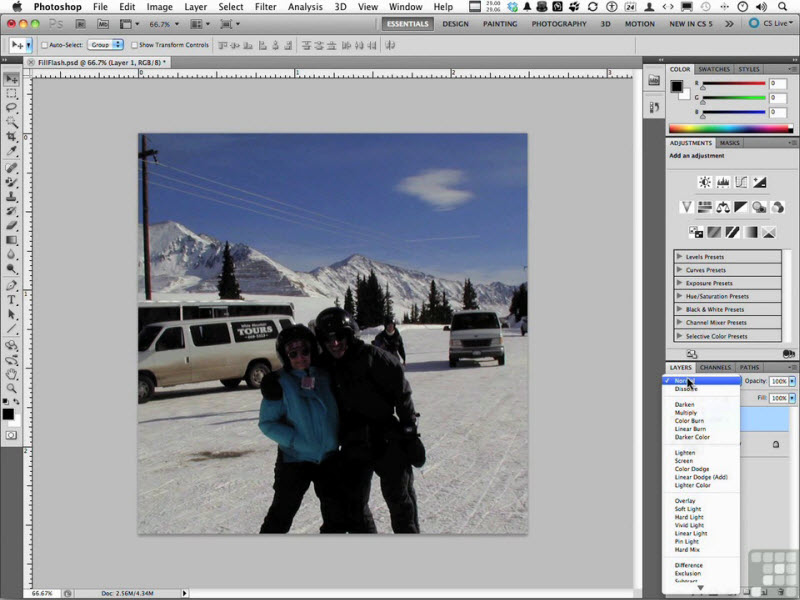Expand Hue/Saturation Presets list
Viewport: 800px width, 600px height.
click(x=680, y=296)
